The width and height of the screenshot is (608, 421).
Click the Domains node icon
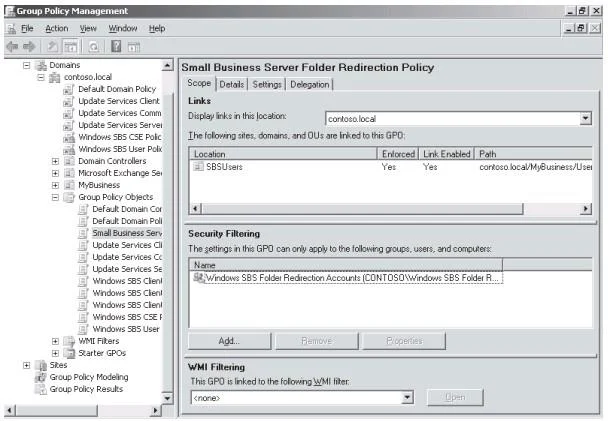[x=41, y=65]
